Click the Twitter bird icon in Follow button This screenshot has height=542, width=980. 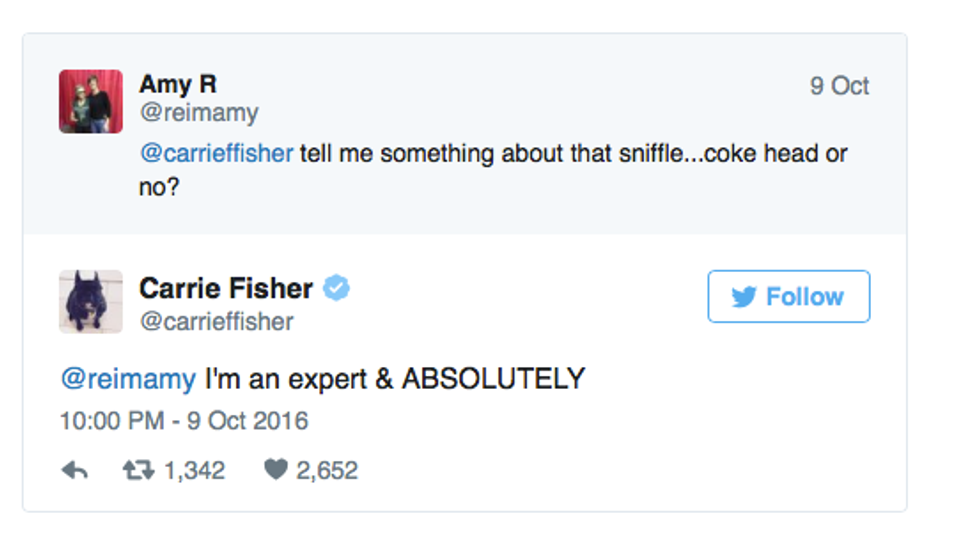[743, 297]
